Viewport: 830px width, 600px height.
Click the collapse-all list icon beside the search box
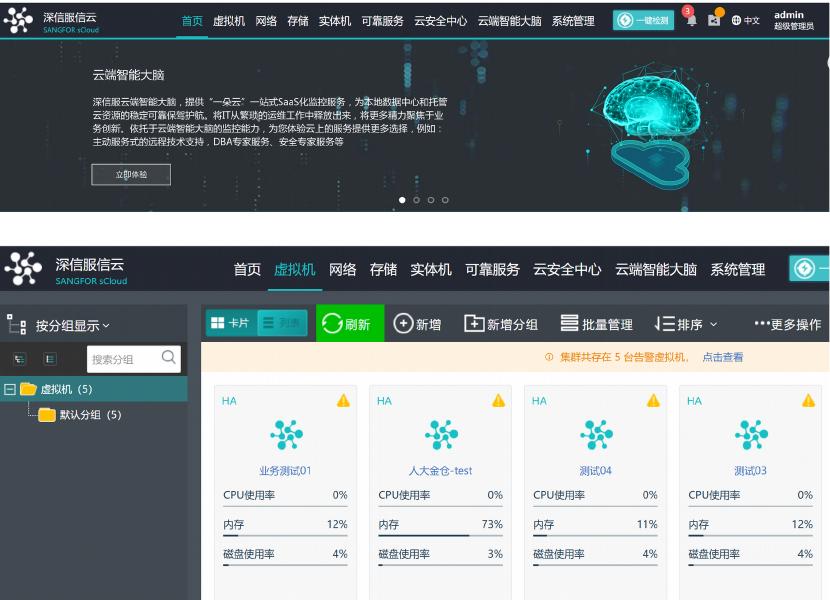[50, 359]
